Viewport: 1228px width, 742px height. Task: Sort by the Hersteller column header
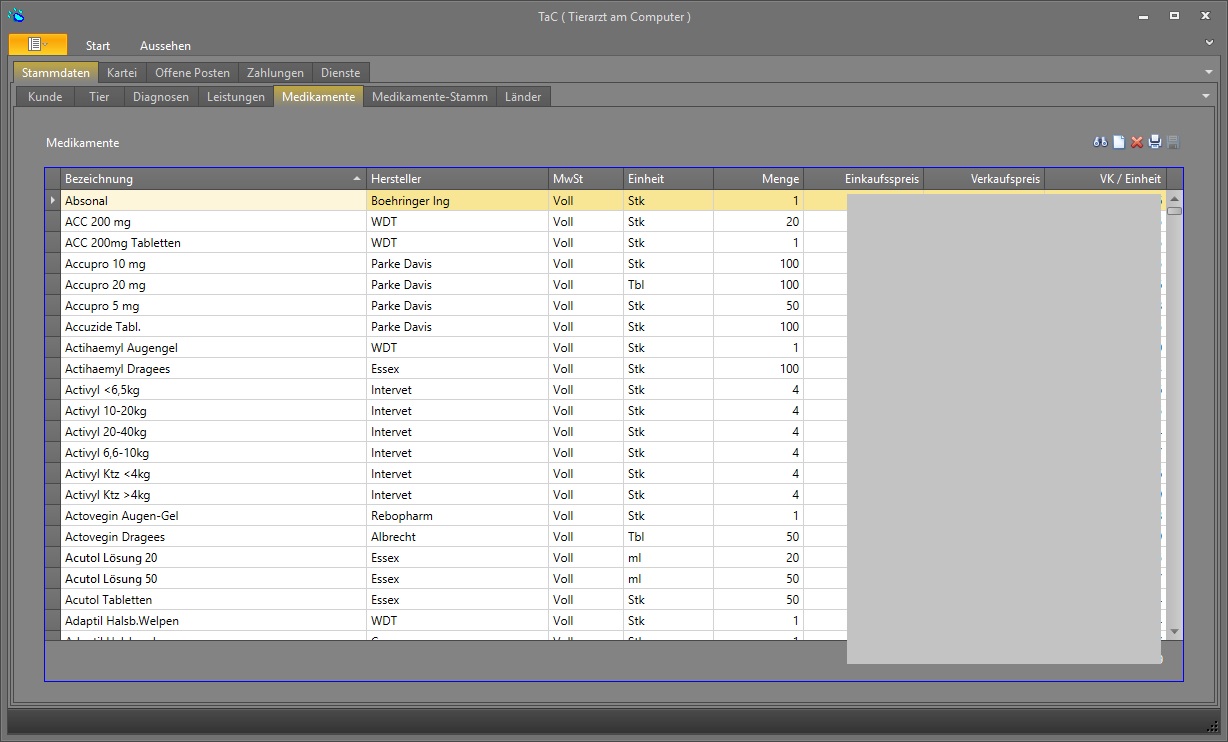click(x=457, y=179)
